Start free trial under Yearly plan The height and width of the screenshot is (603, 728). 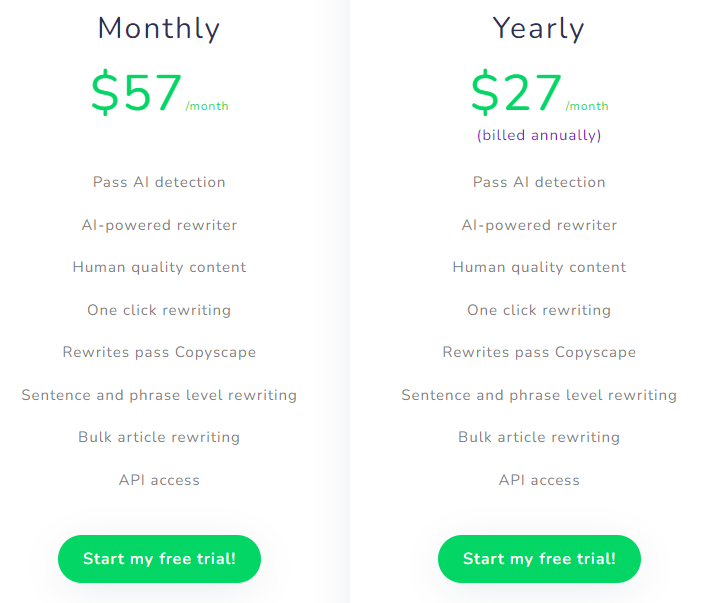coord(539,558)
